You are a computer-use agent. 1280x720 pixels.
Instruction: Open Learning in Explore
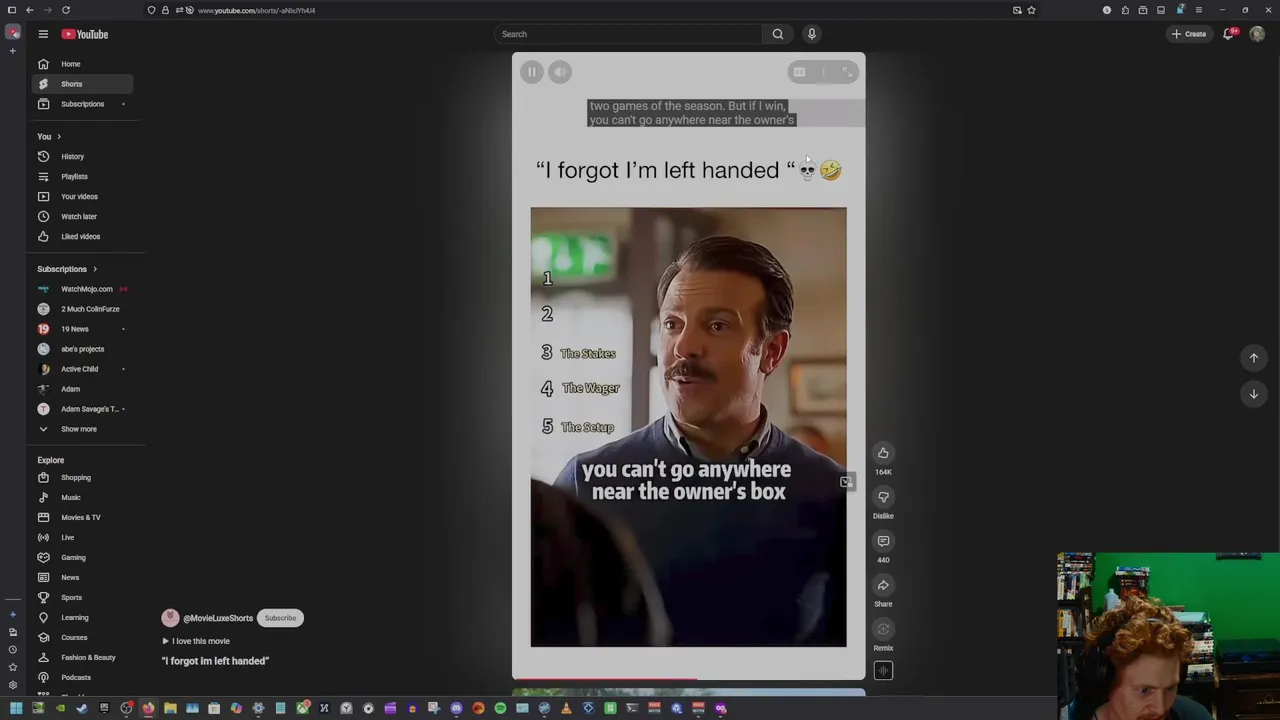pos(82,617)
